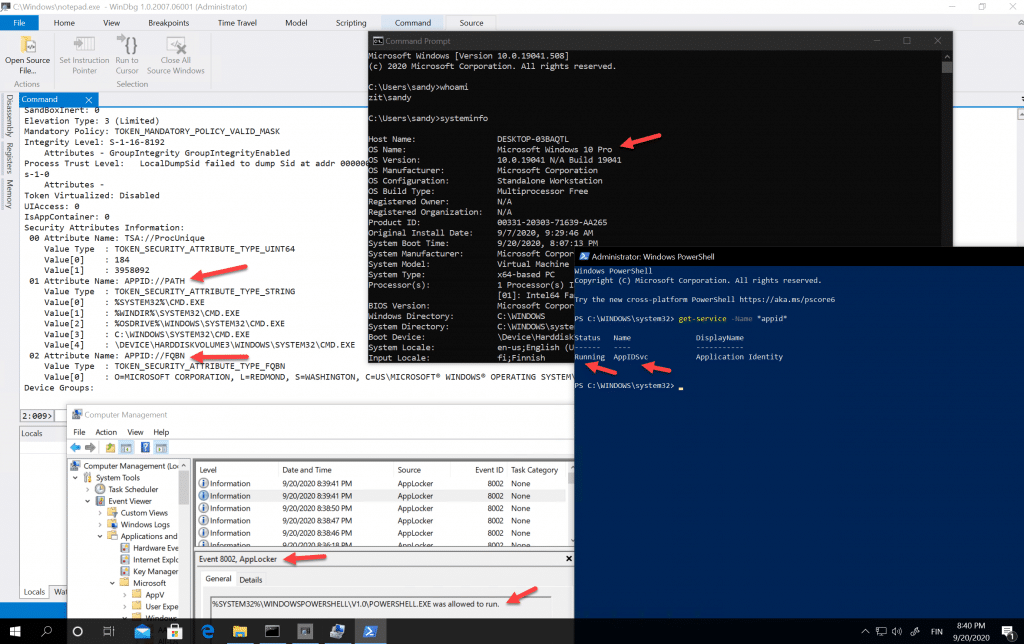The width and height of the screenshot is (1024, 644).
Task: Open the Disassembly side panel
Action: click(x=9, y=116)
